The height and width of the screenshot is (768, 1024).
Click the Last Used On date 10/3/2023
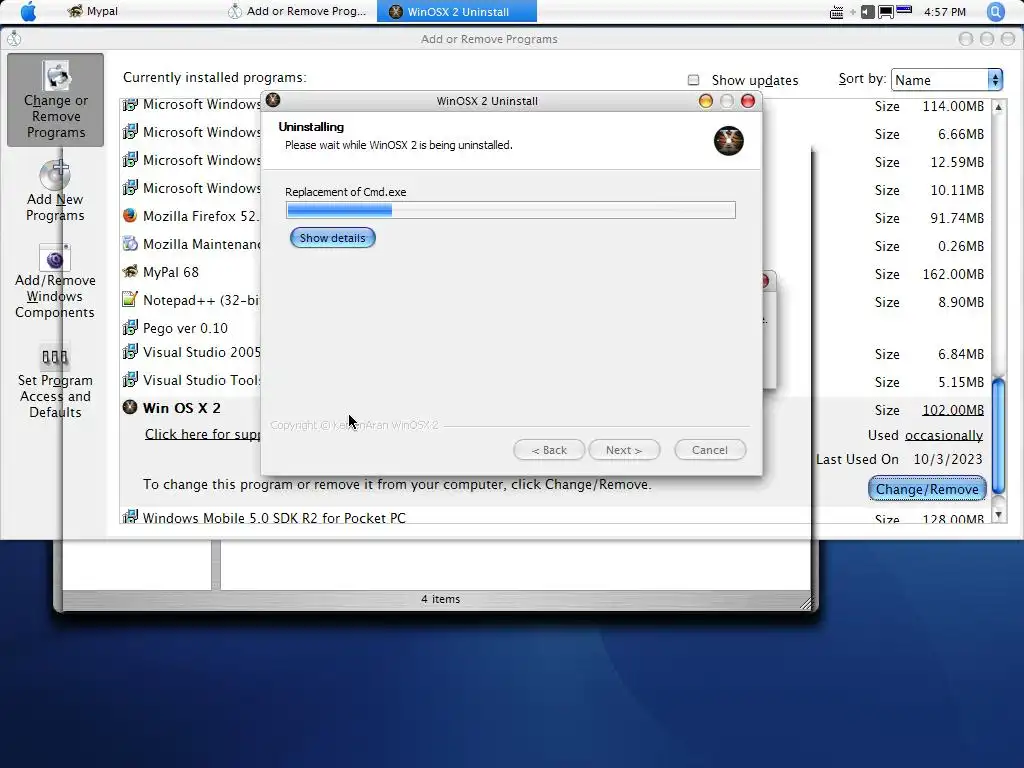tap(948, 459)
